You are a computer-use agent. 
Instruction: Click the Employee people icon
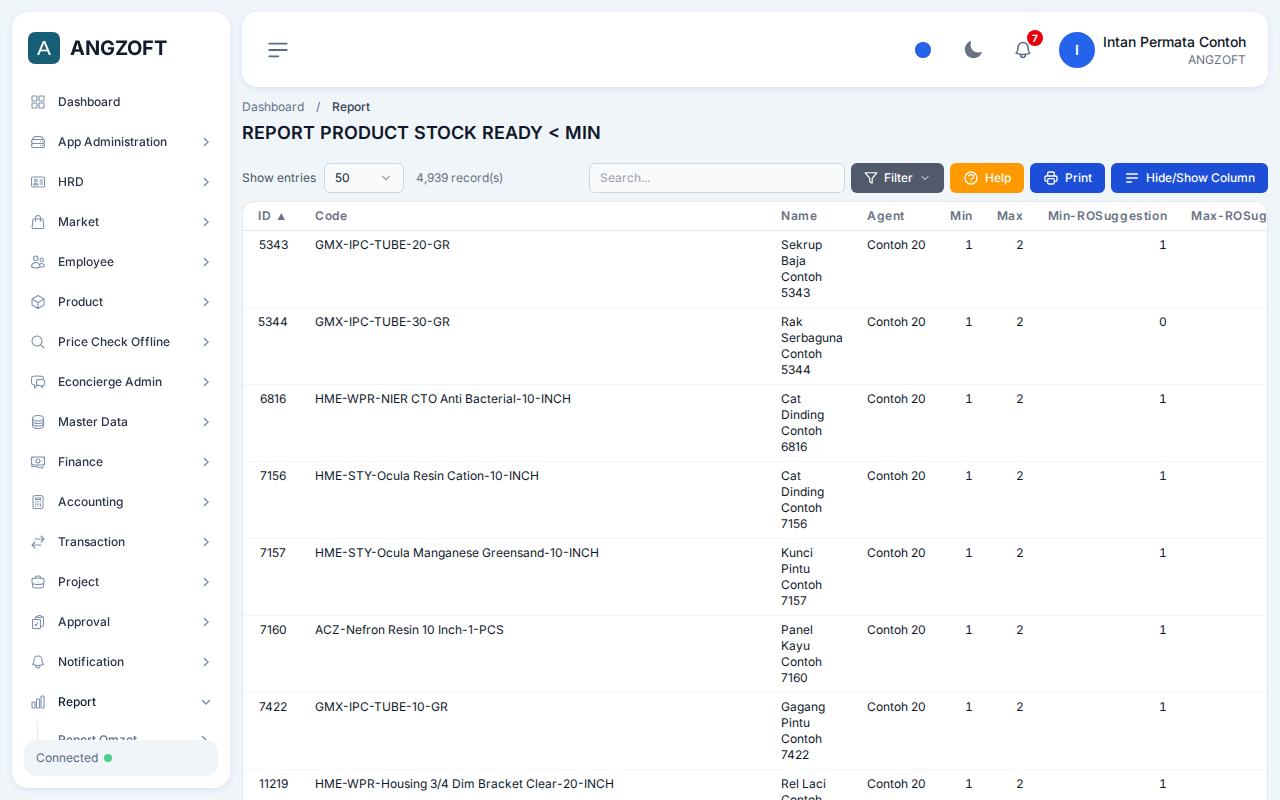(38, 262)
